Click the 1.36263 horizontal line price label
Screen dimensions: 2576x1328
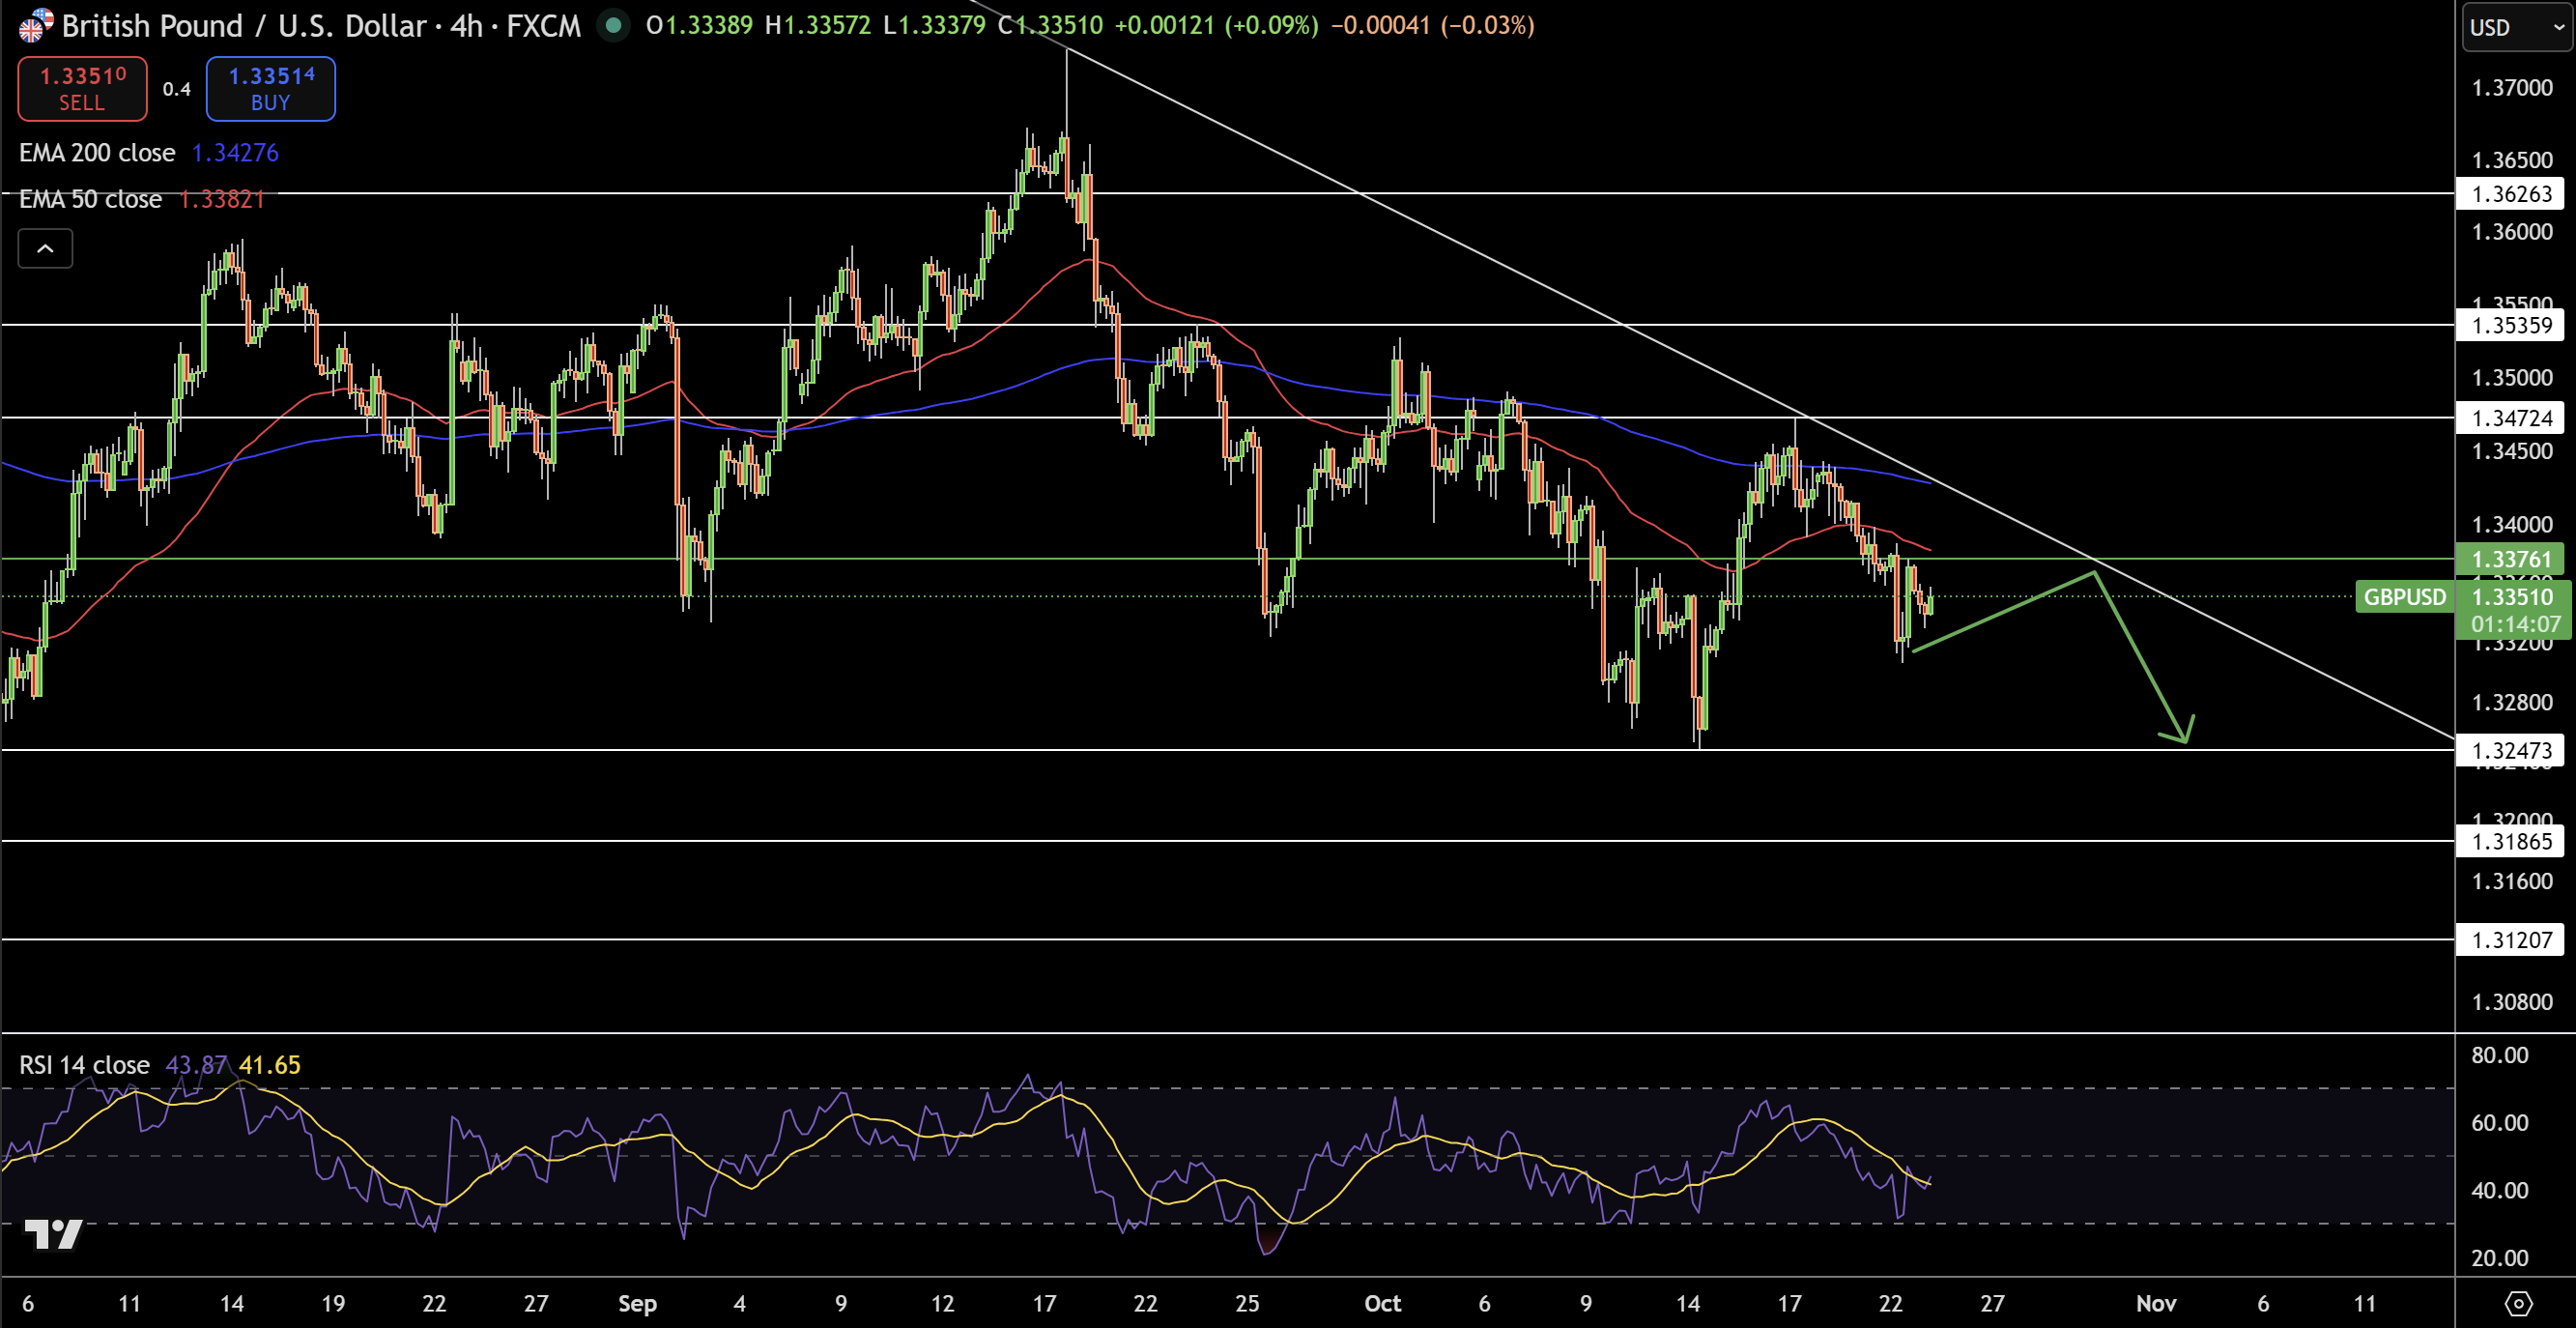point(2510,193)
